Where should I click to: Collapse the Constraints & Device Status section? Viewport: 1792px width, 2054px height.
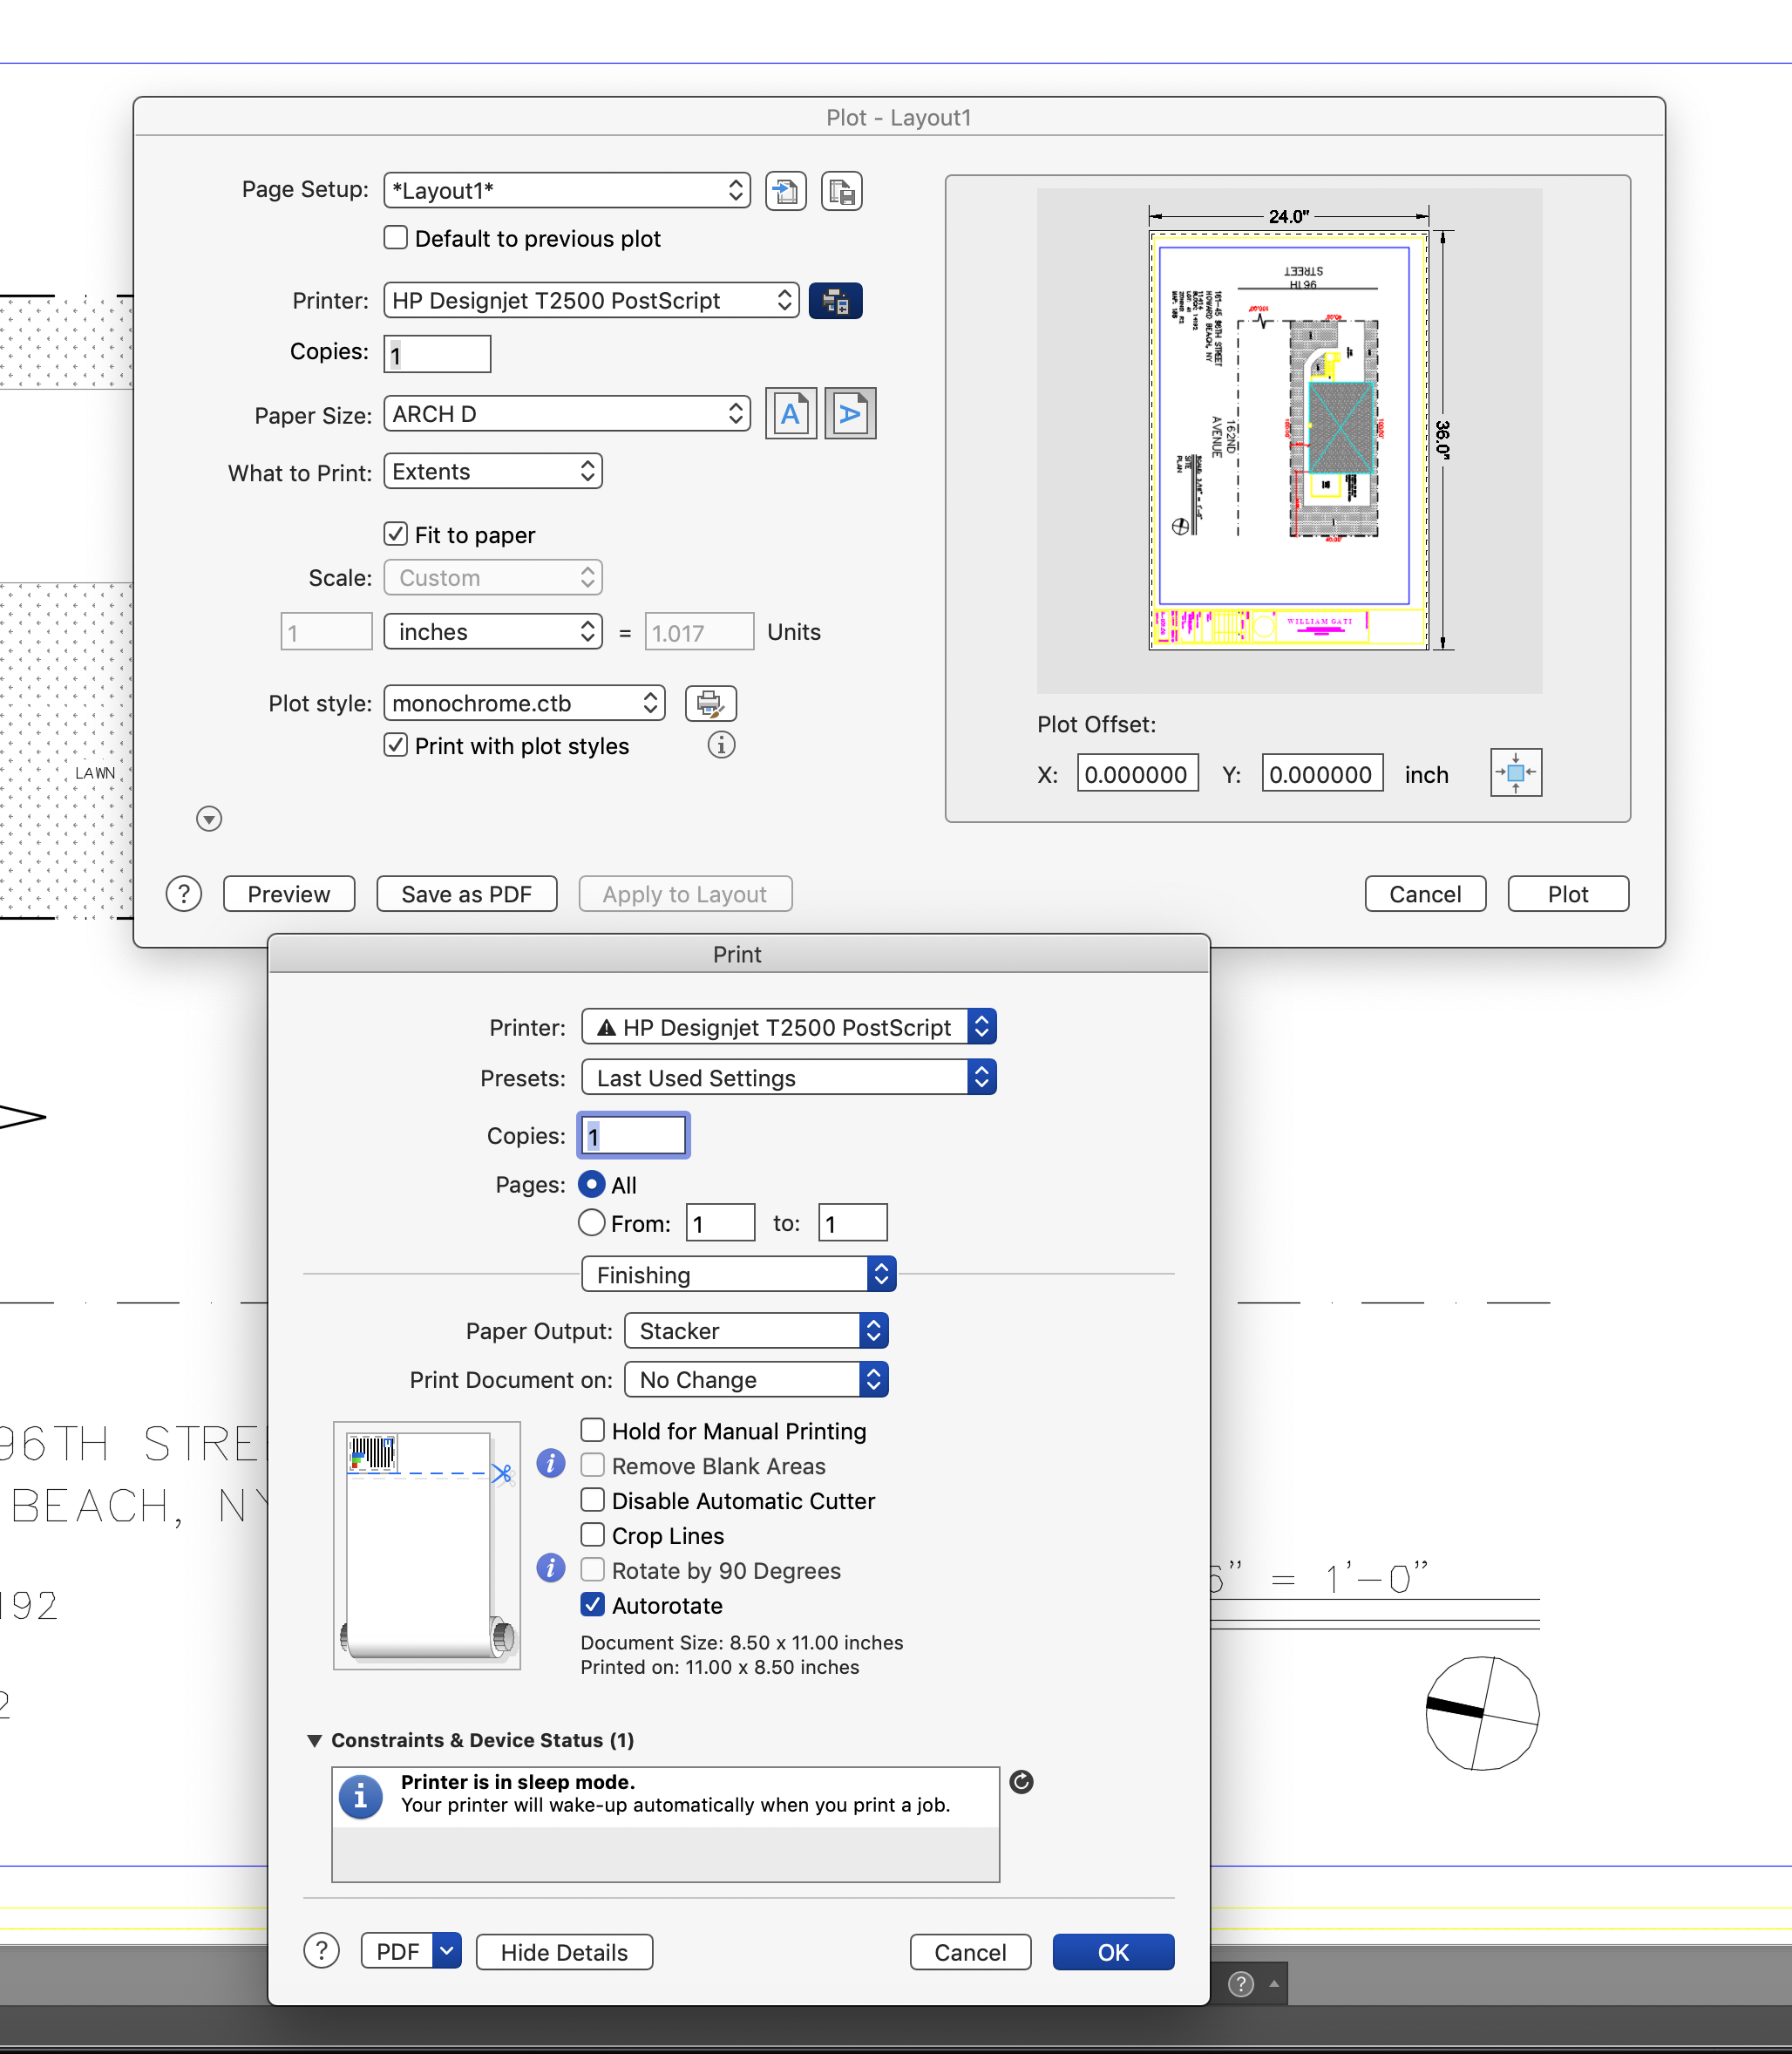(315, 1741)
